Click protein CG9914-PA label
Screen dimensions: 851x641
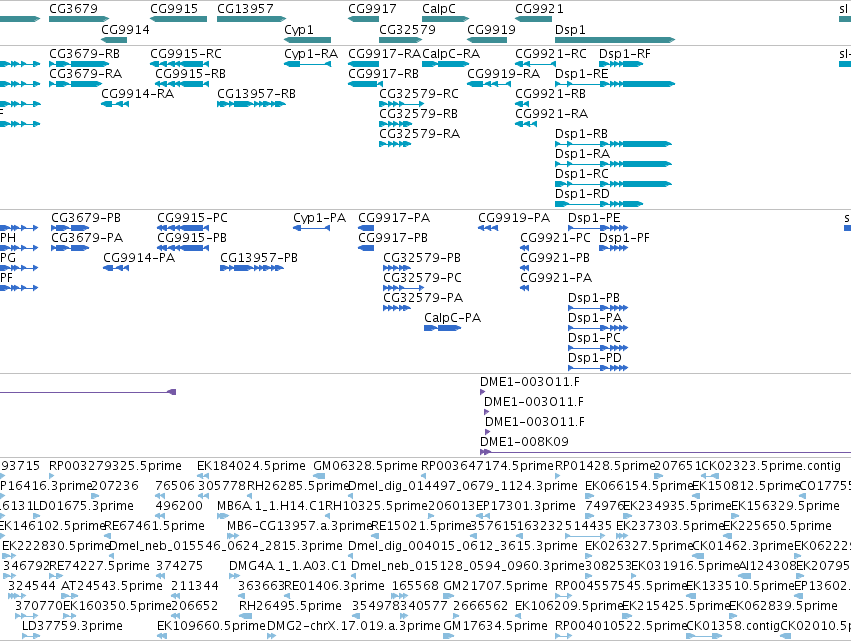click(139, 258)
